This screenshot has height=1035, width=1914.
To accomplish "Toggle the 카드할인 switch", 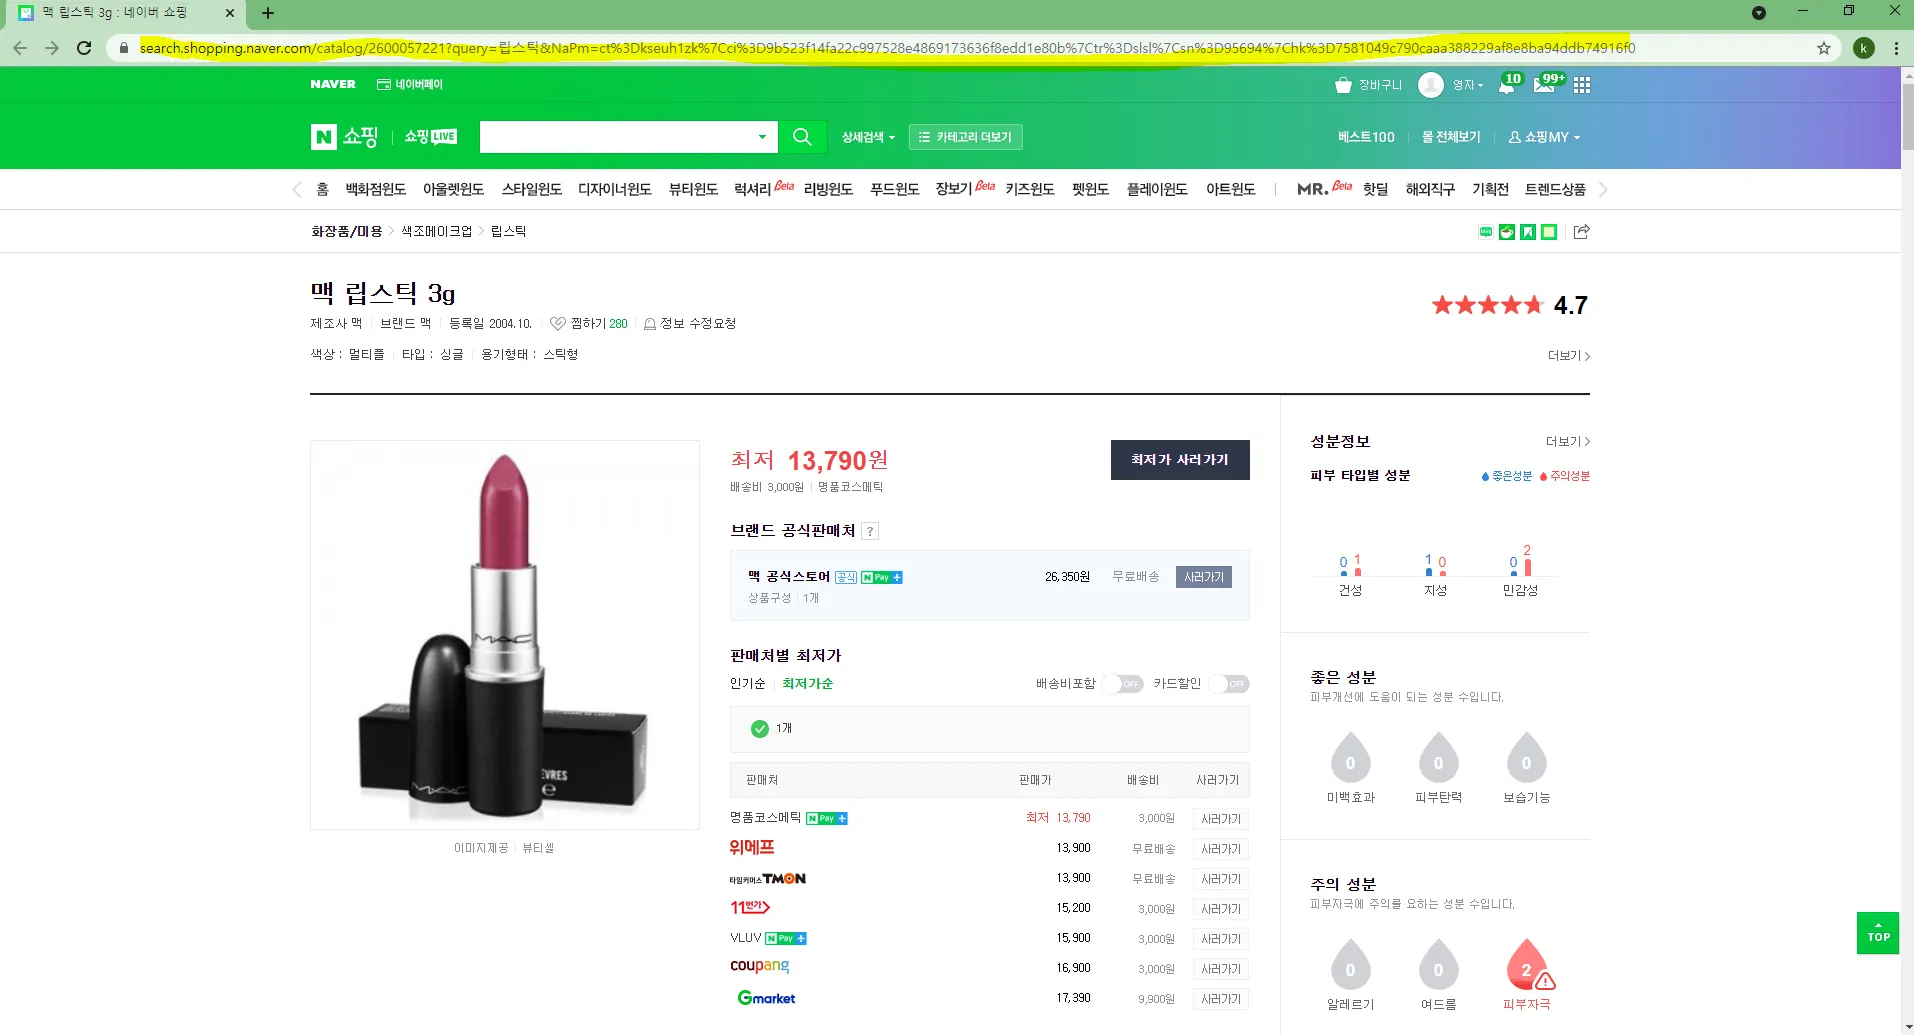I will click(1229, 684).
